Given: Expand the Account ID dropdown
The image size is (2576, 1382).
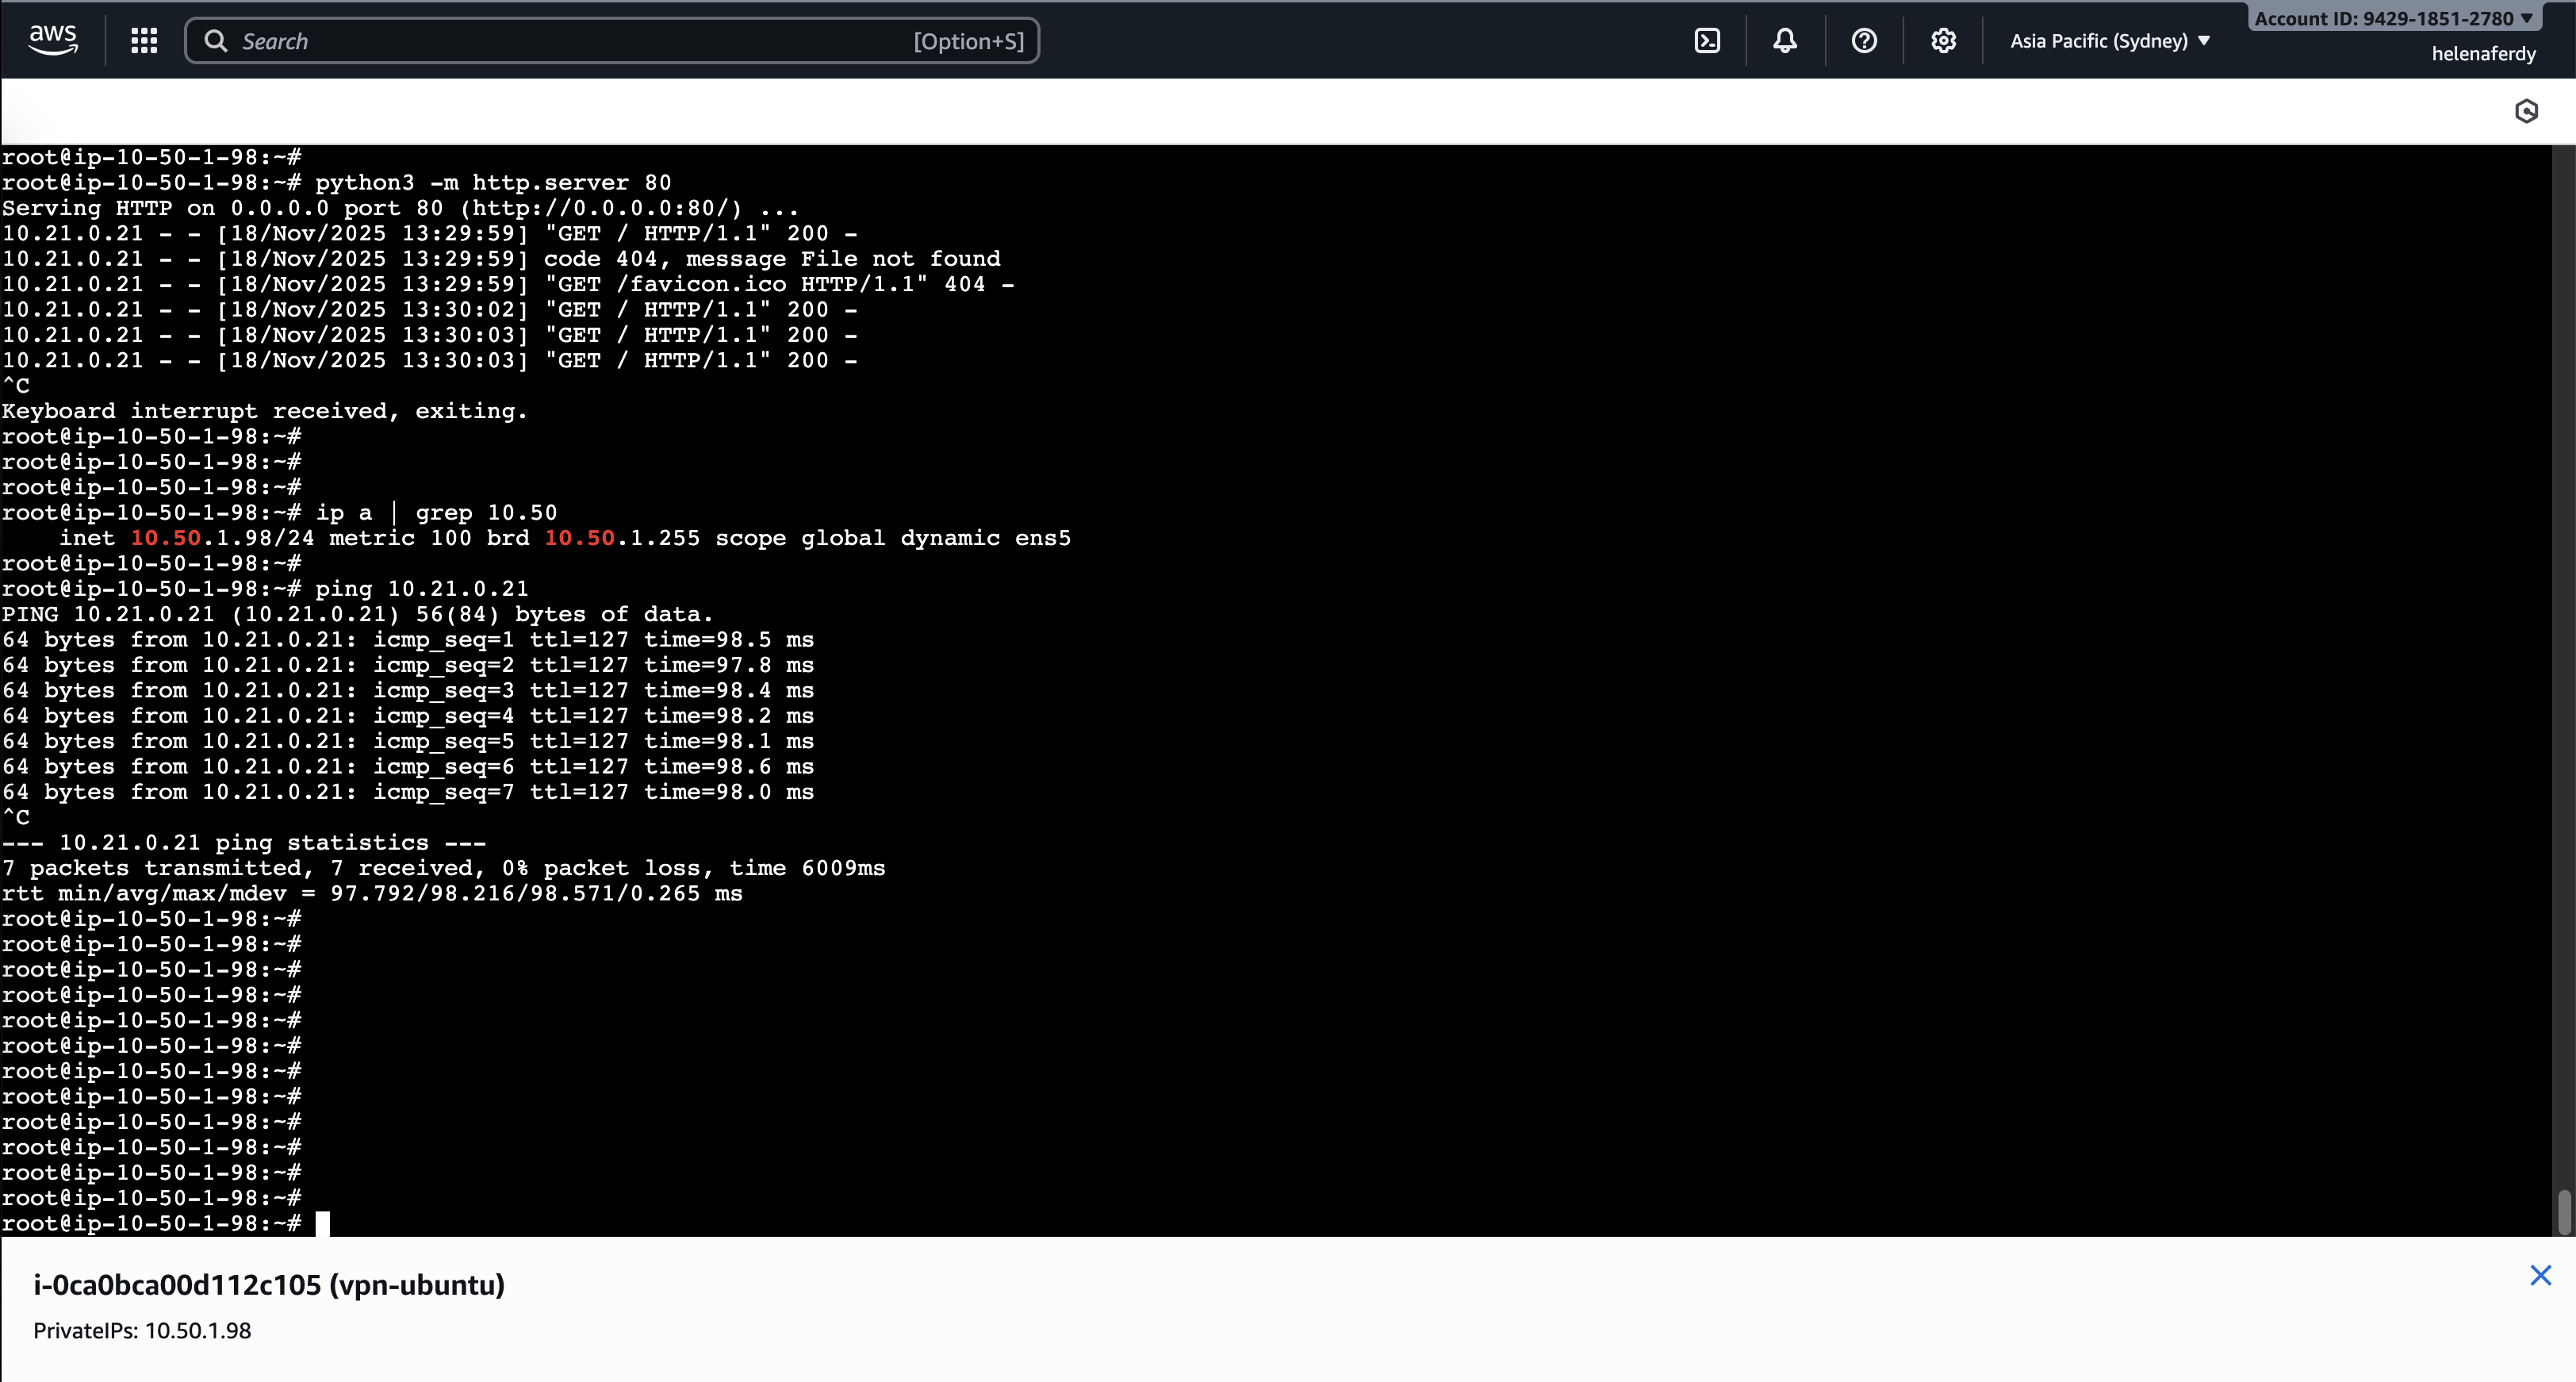Looking at the screenshot, I should 2393,18.
